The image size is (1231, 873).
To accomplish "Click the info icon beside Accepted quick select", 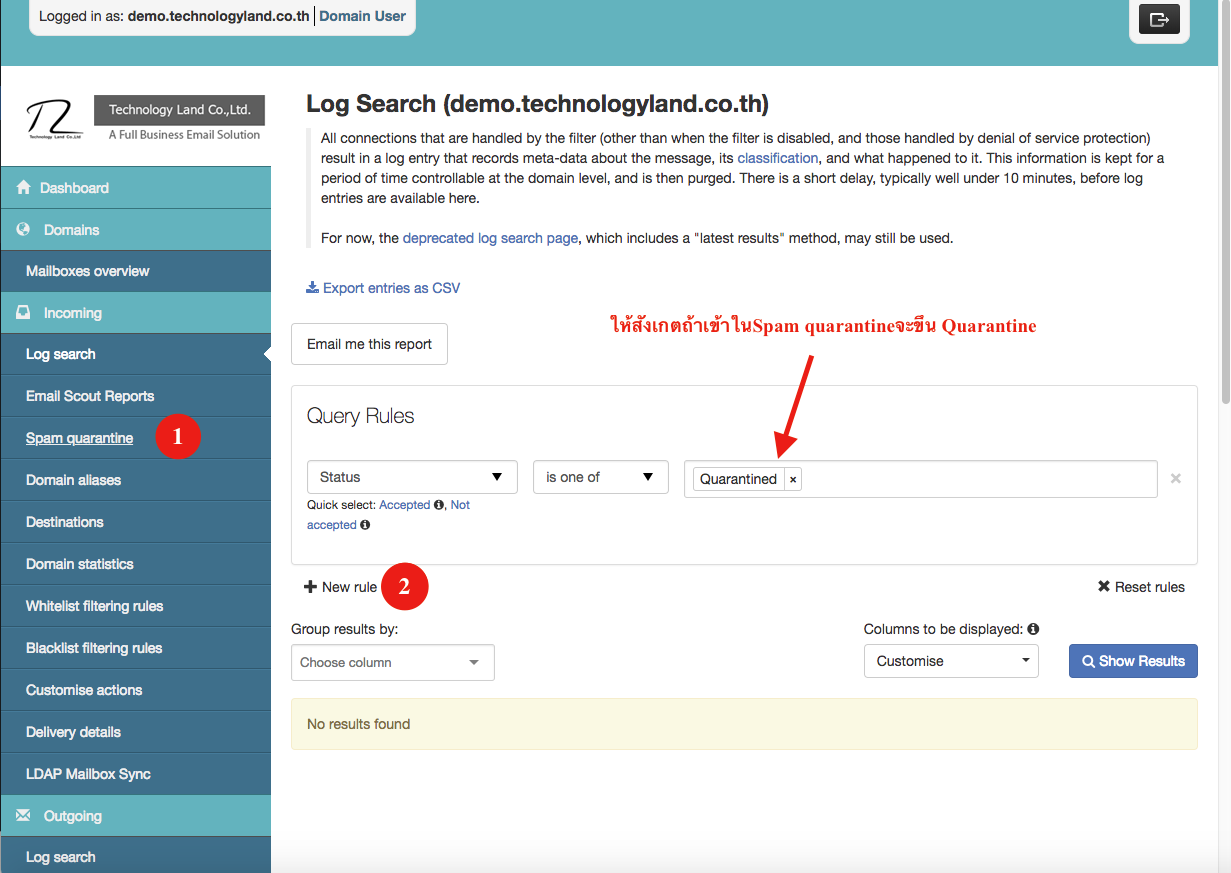I will tap(438, 504).
